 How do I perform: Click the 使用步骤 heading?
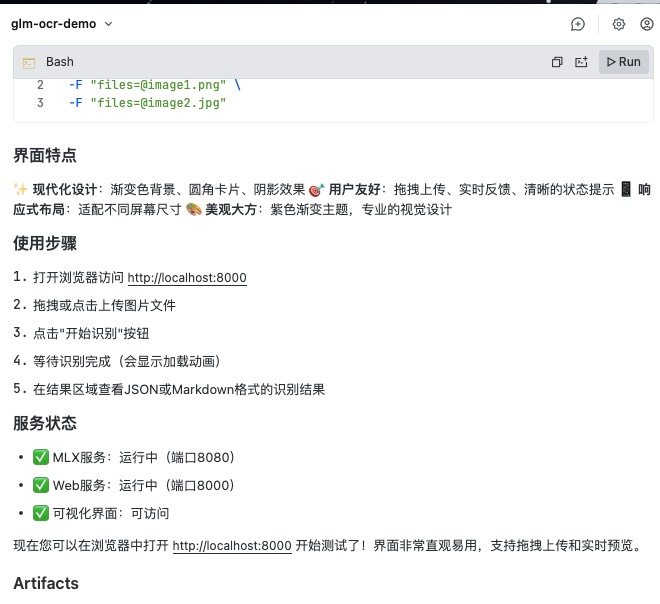(45, 244)
